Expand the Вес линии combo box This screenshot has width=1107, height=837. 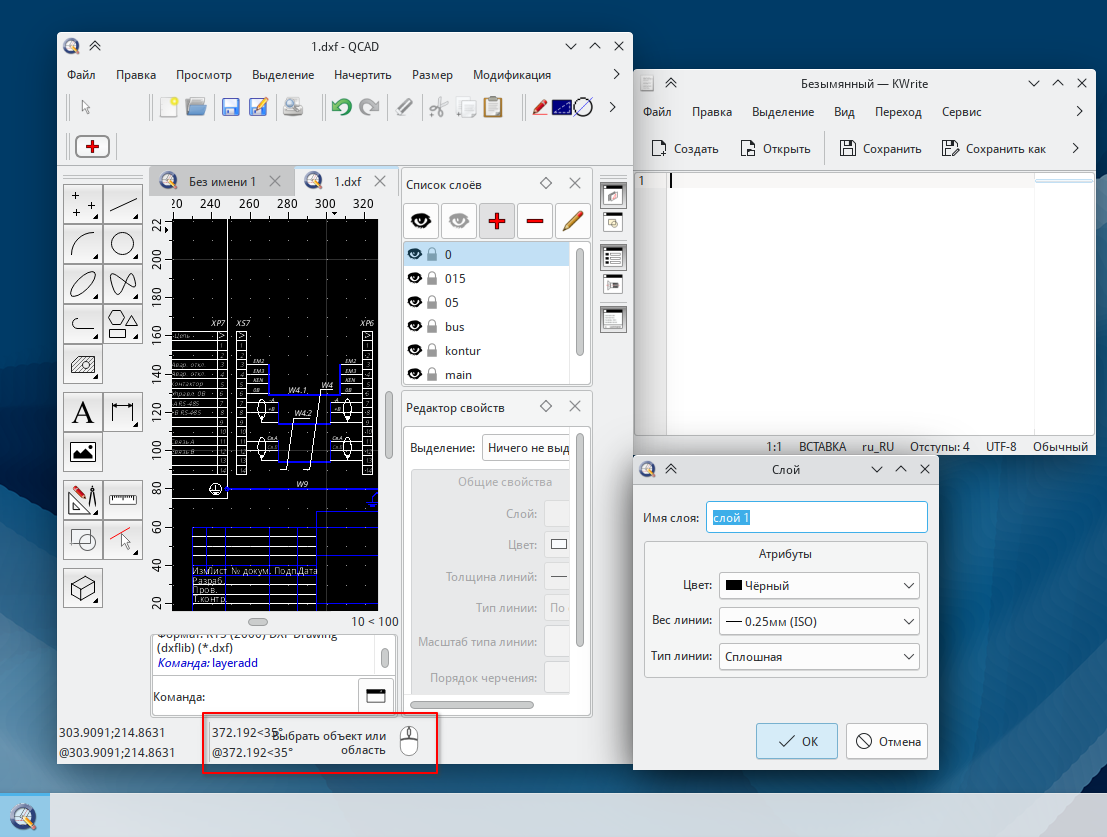(x=819, y=621)
